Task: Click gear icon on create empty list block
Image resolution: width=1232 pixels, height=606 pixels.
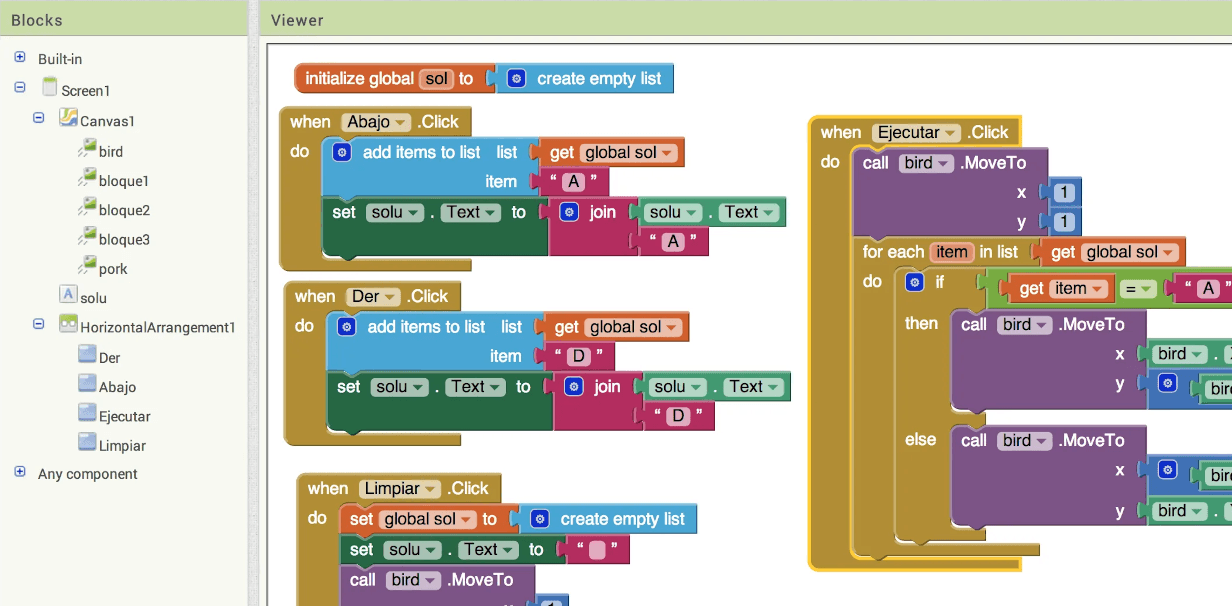Action: click(x=516, y=78)
